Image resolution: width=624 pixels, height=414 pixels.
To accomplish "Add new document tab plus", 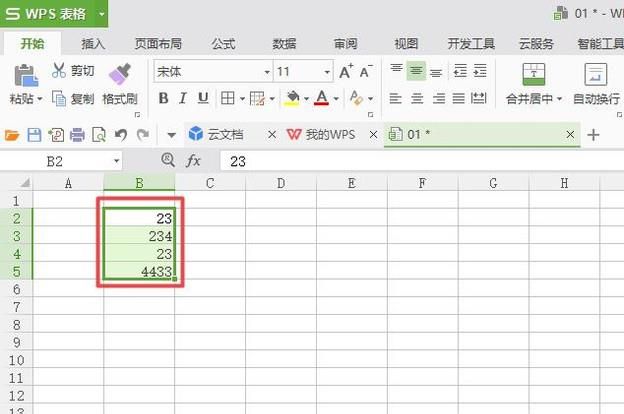I will click(x=593, y=135).
